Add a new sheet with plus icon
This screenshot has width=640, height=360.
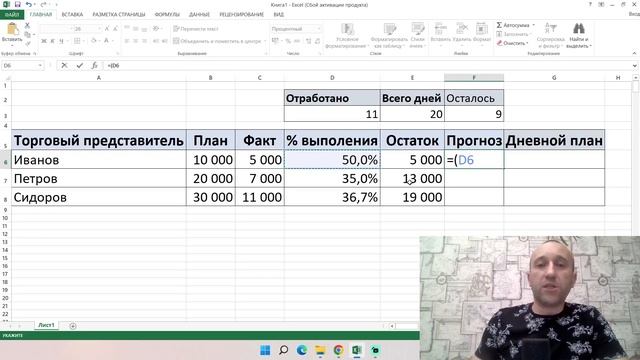point(73,326)
